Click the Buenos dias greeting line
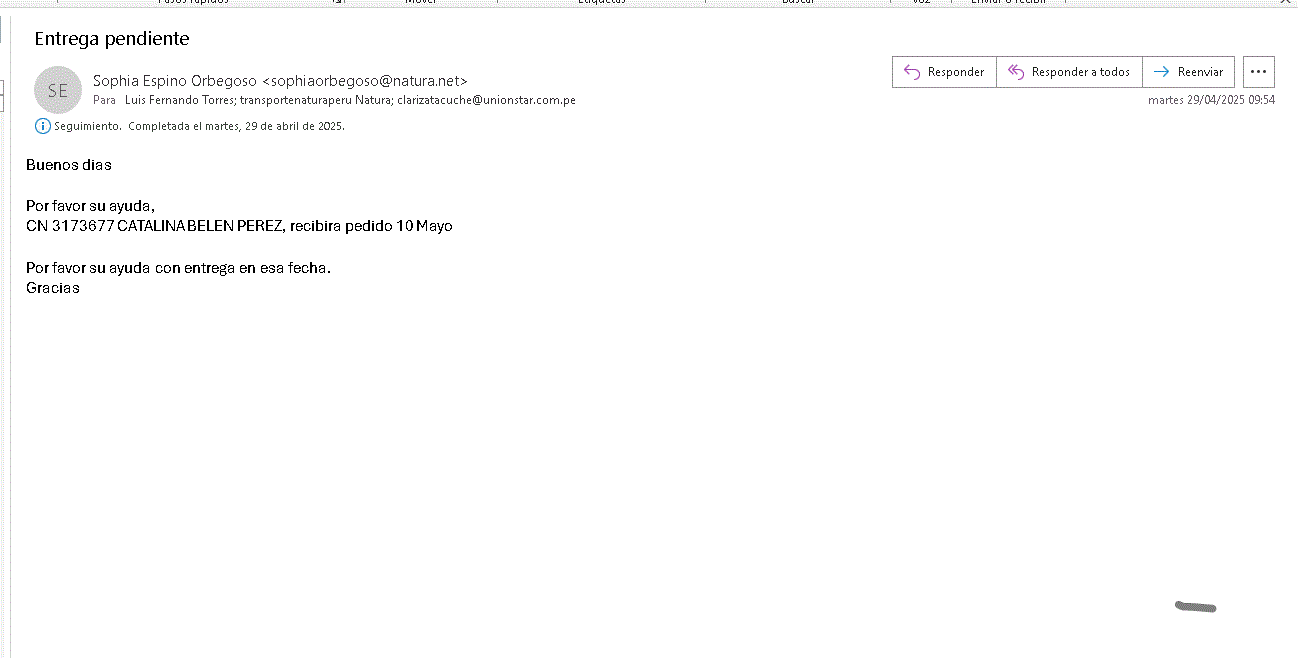 (x=69, y=165)
